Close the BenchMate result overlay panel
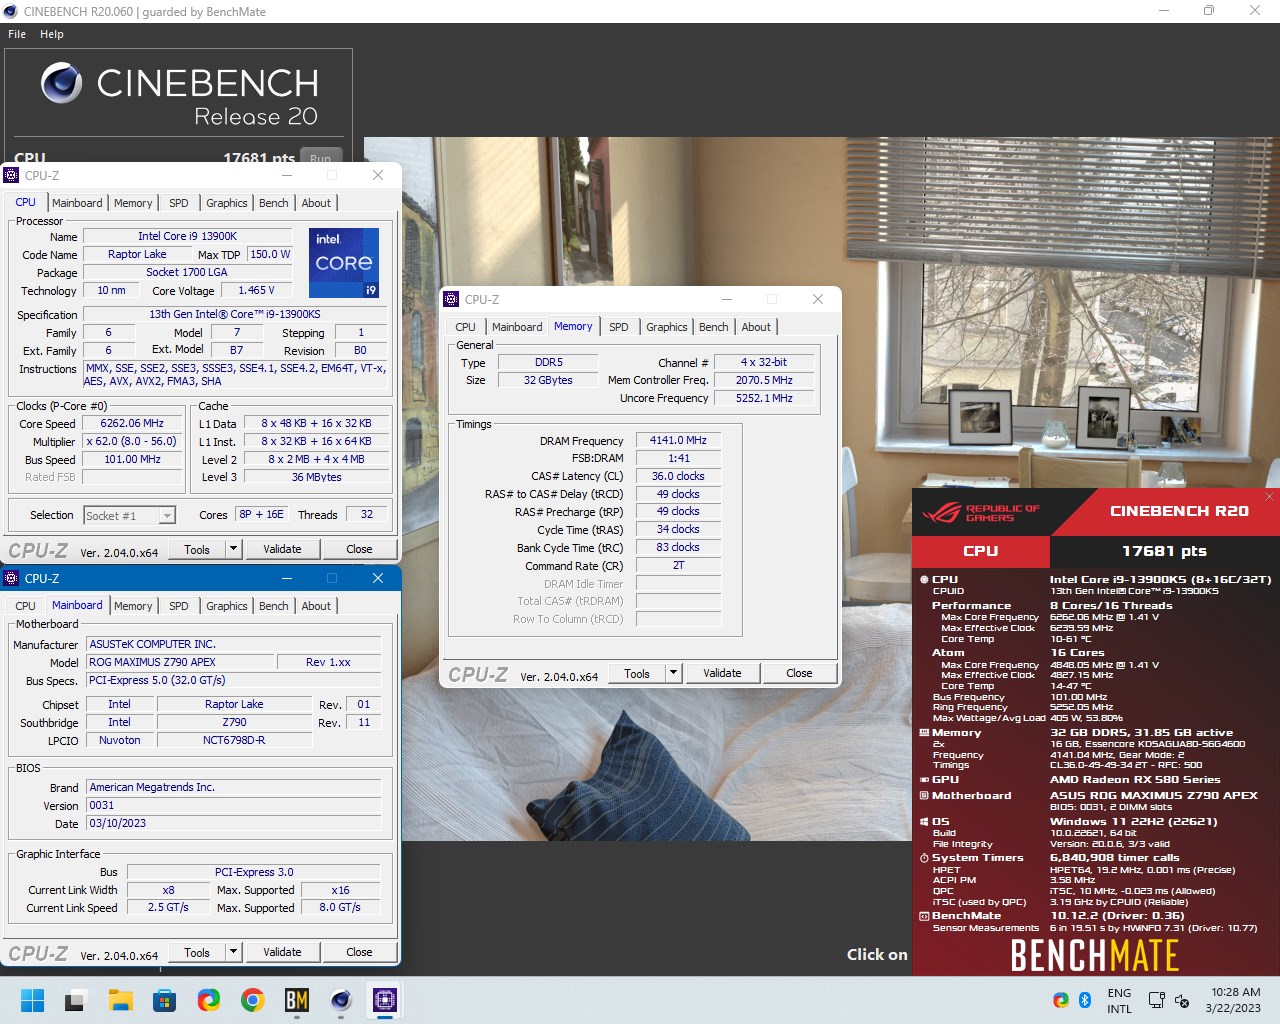The image size is (1280, 1024). click(x=1269, y=496)
